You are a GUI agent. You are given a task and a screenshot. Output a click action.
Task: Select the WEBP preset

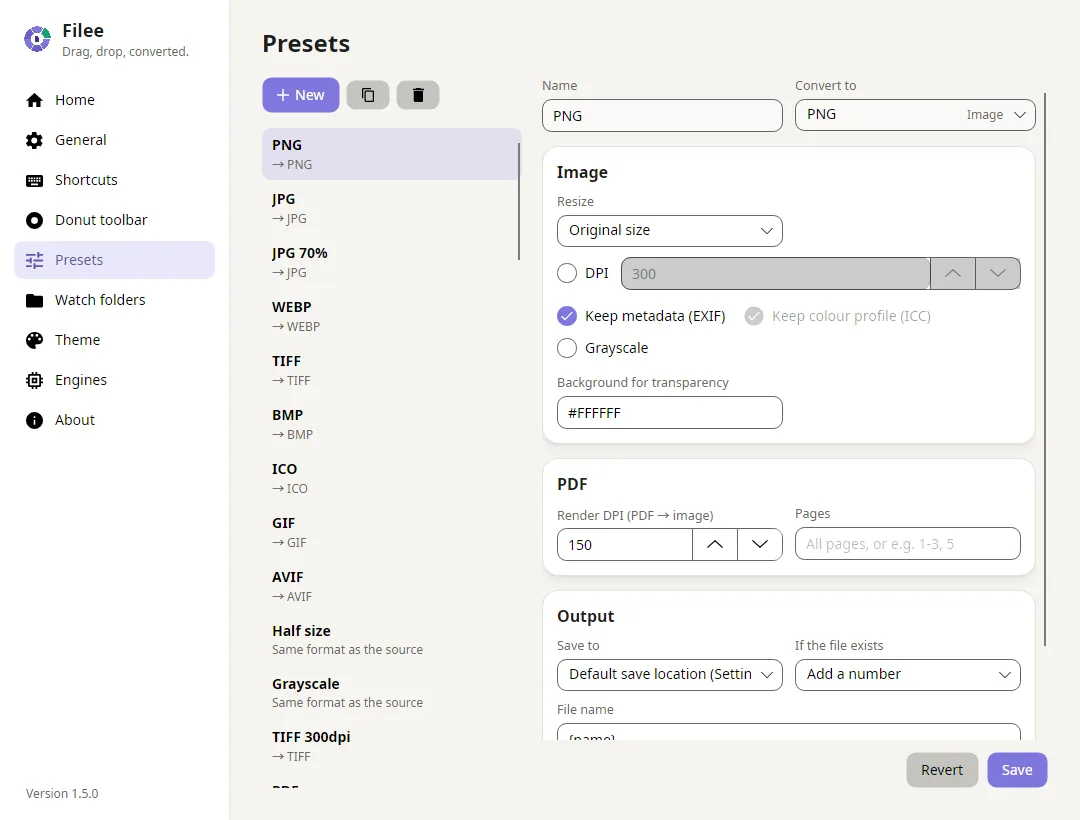click(391, 316)
